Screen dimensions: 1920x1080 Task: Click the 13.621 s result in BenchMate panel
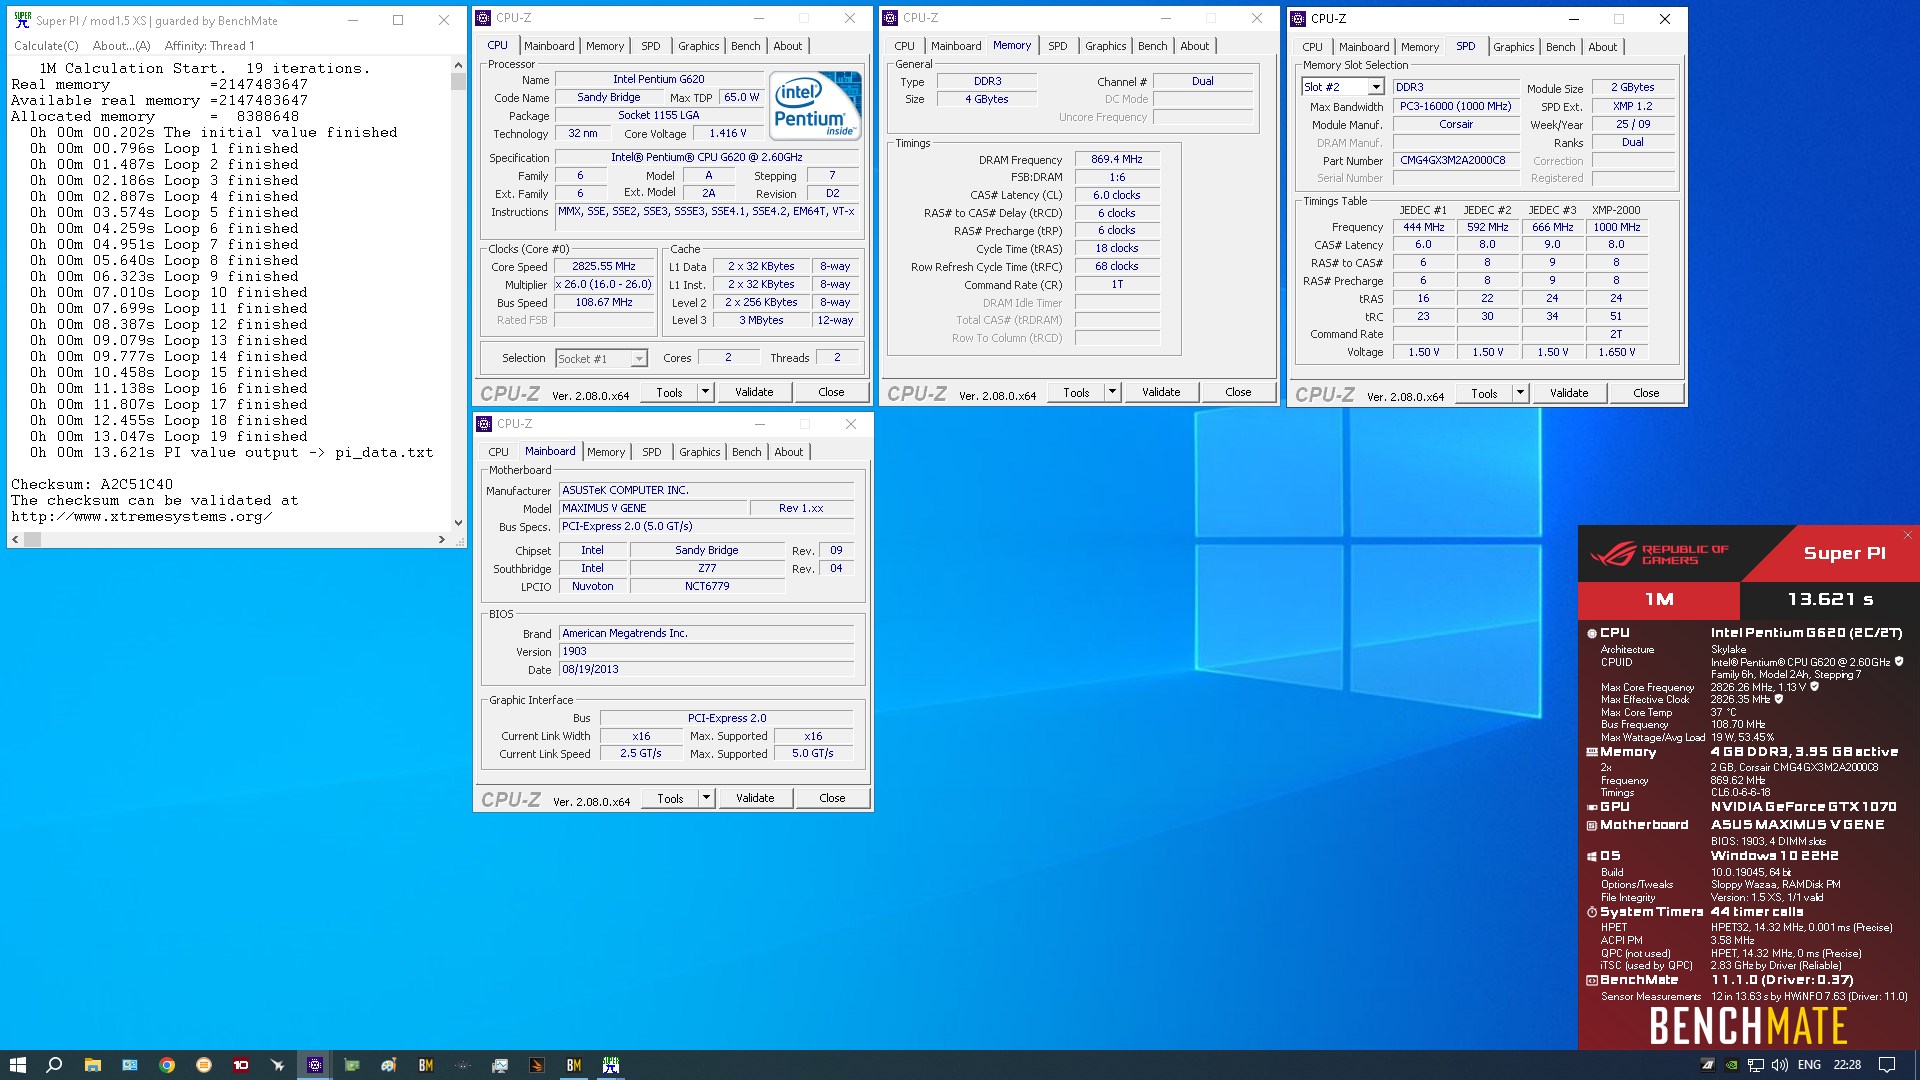tap(1830, 599)
